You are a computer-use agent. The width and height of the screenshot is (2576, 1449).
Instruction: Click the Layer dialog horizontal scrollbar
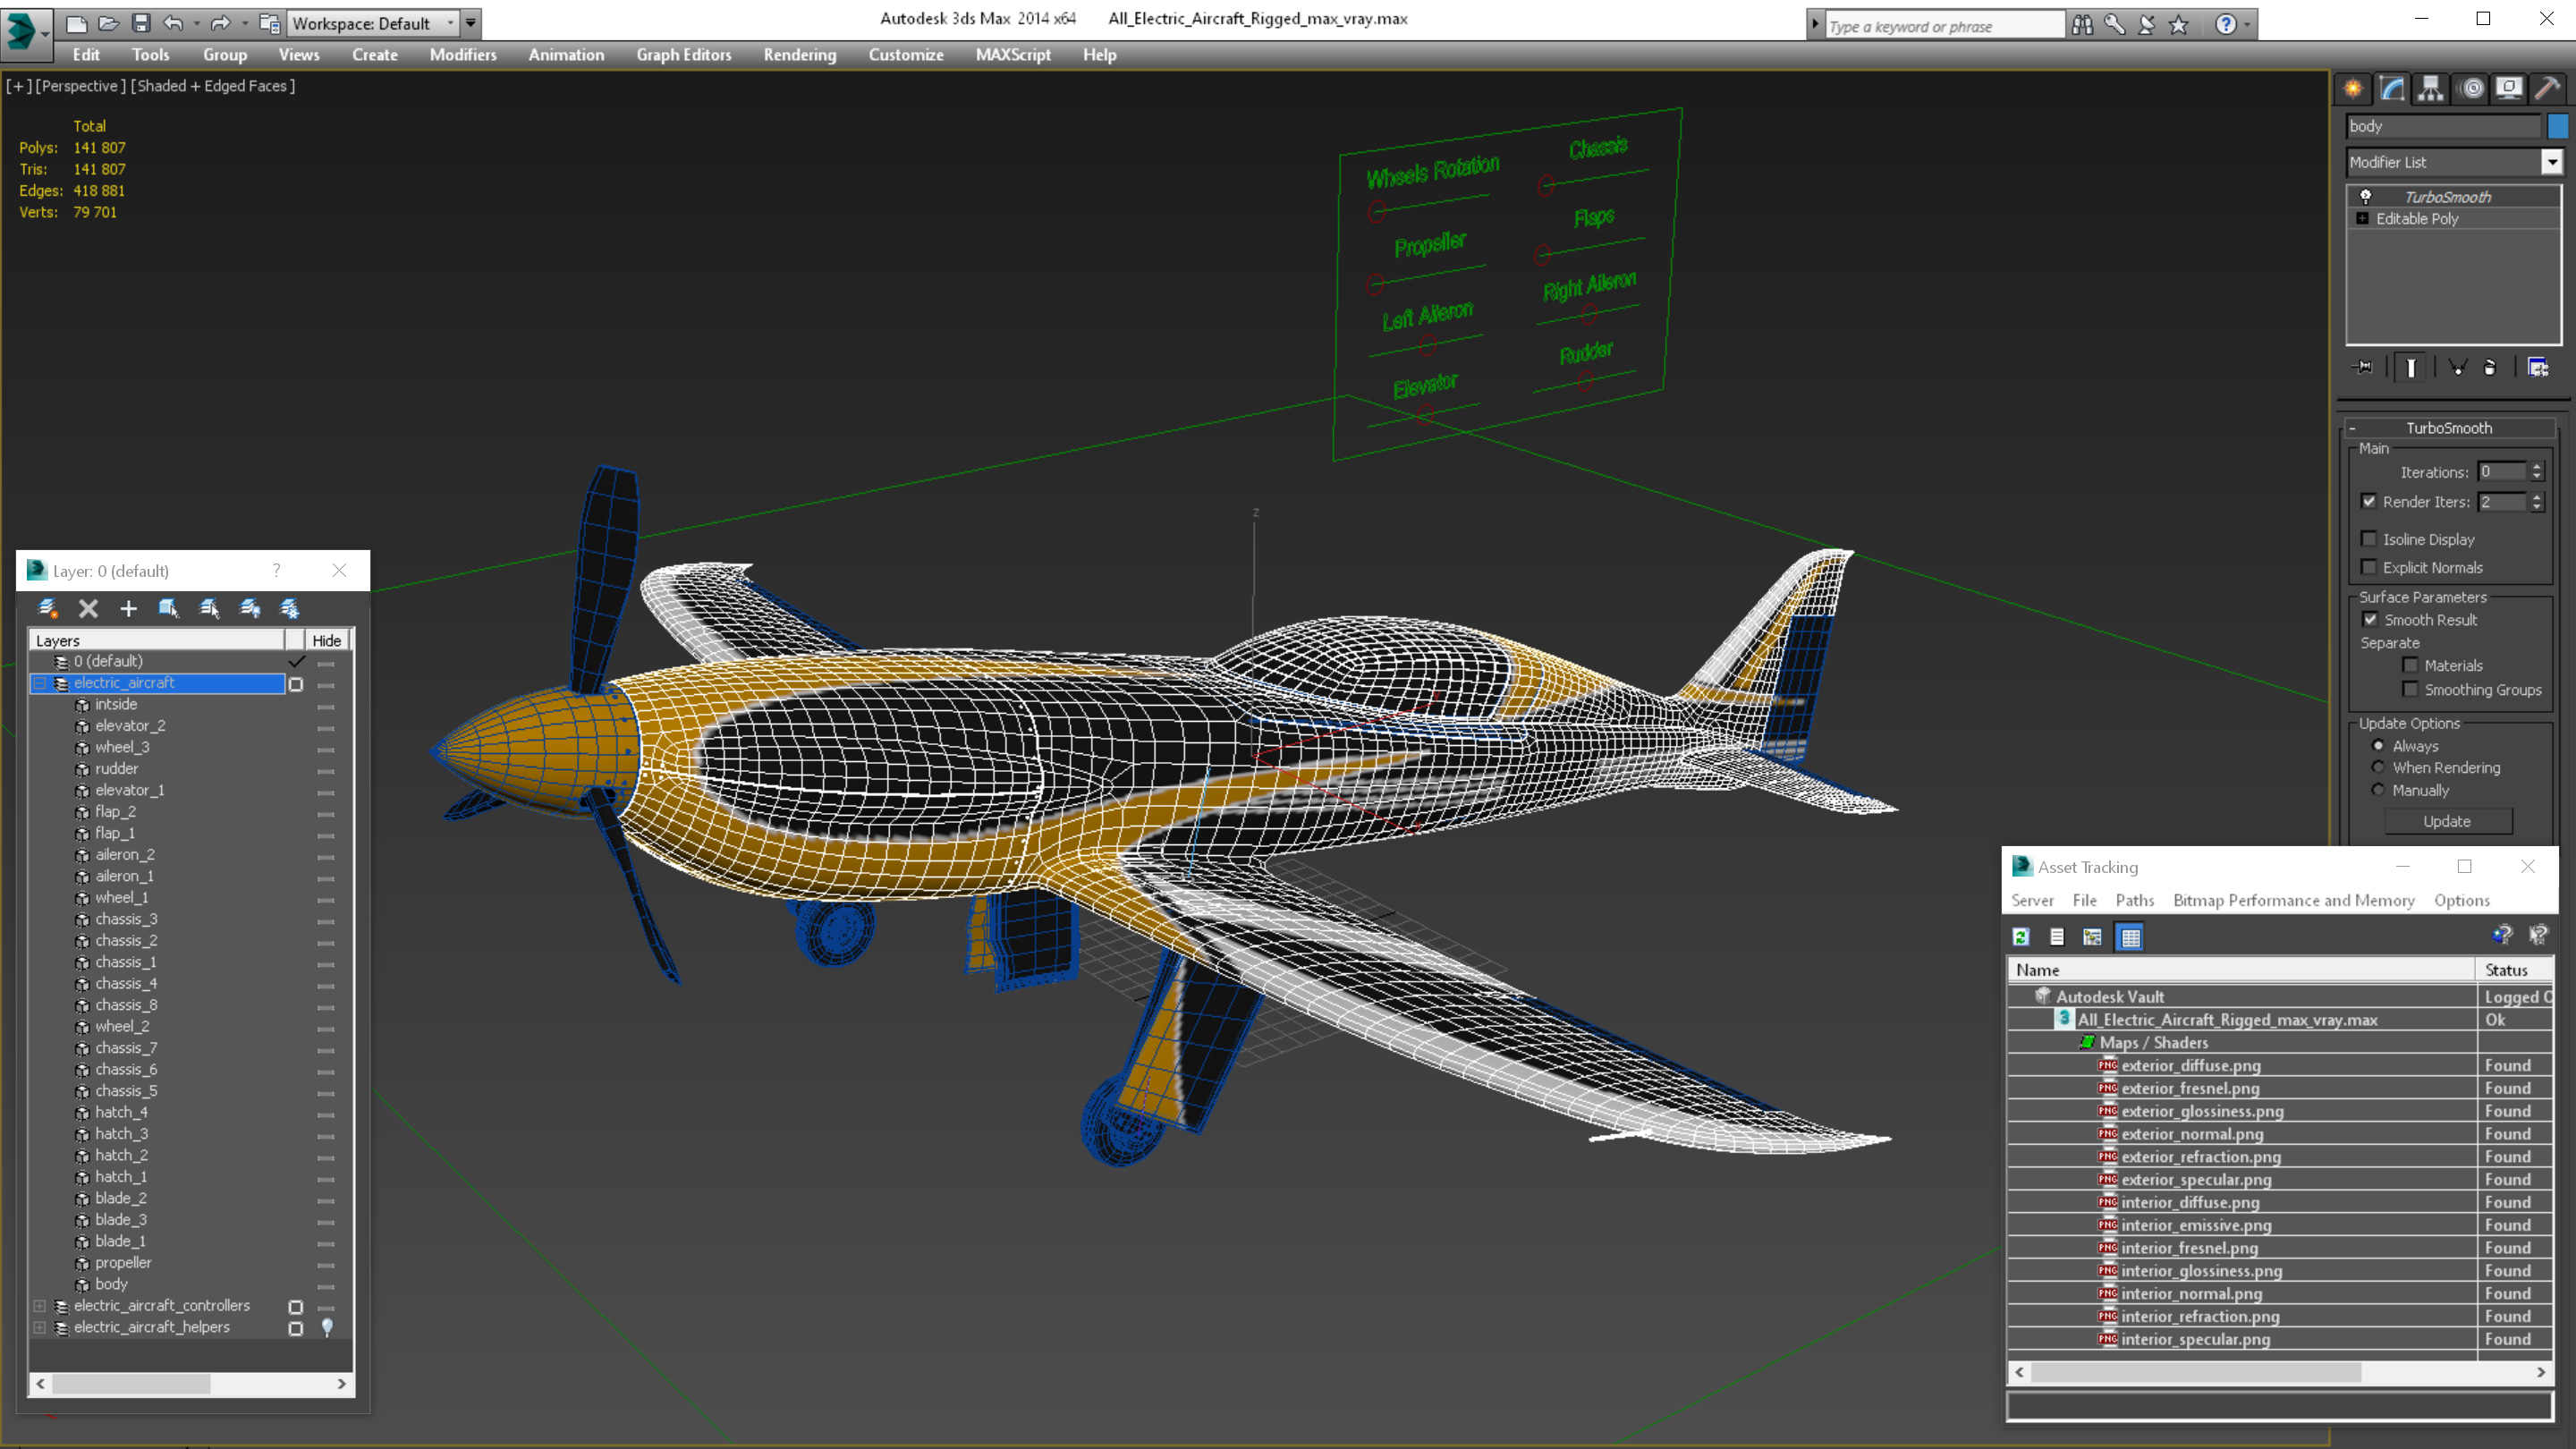190,1384
